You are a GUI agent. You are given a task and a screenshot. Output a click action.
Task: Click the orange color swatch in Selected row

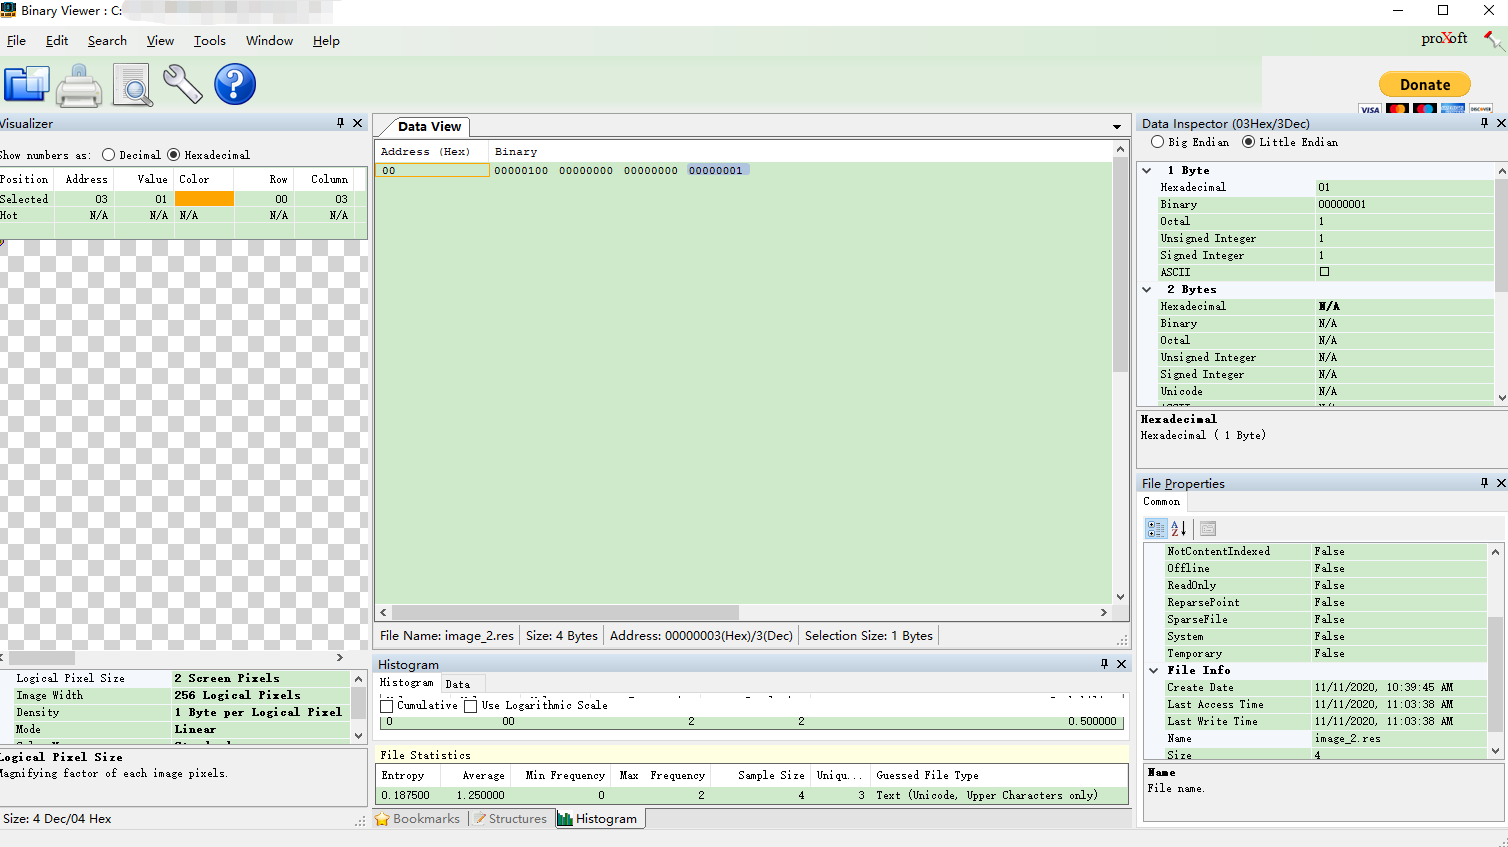(204, 199)
